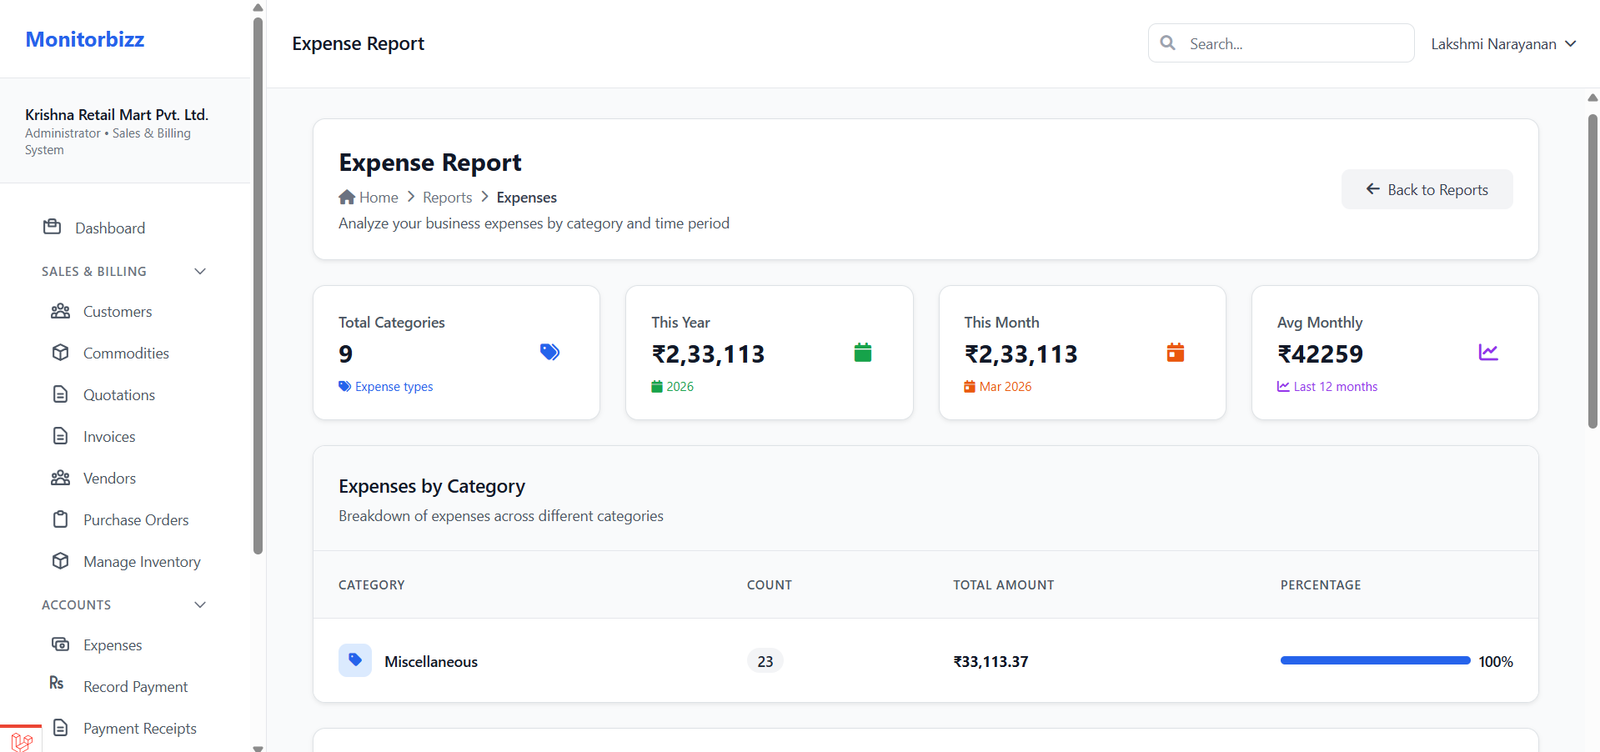1600x752 pixels.
Task: Click the total amount ₹33,113.37
Action: [x=991, y=661]
